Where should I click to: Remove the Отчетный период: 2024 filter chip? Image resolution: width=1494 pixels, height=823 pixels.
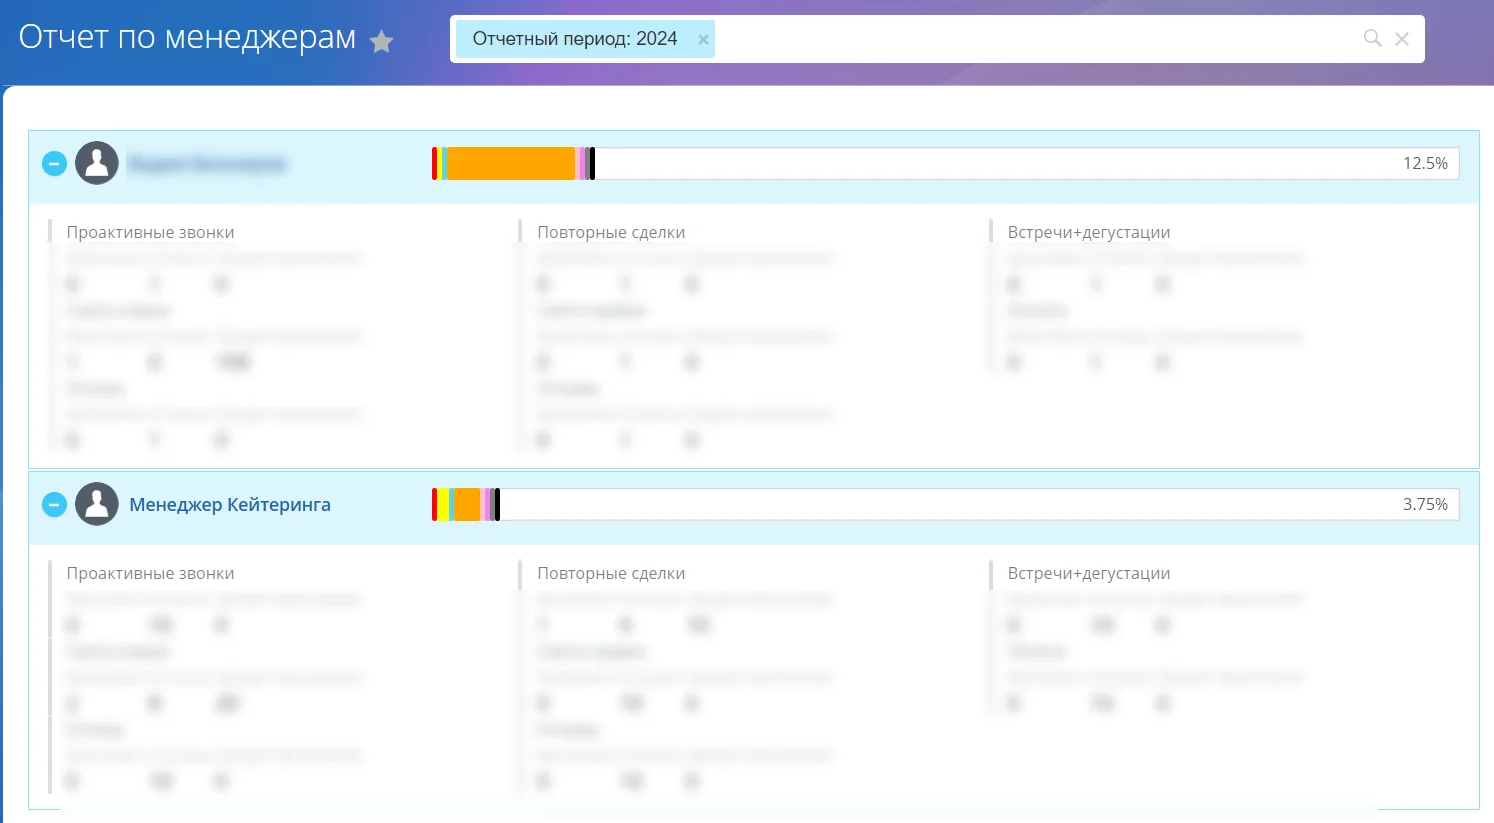point(703,40)
